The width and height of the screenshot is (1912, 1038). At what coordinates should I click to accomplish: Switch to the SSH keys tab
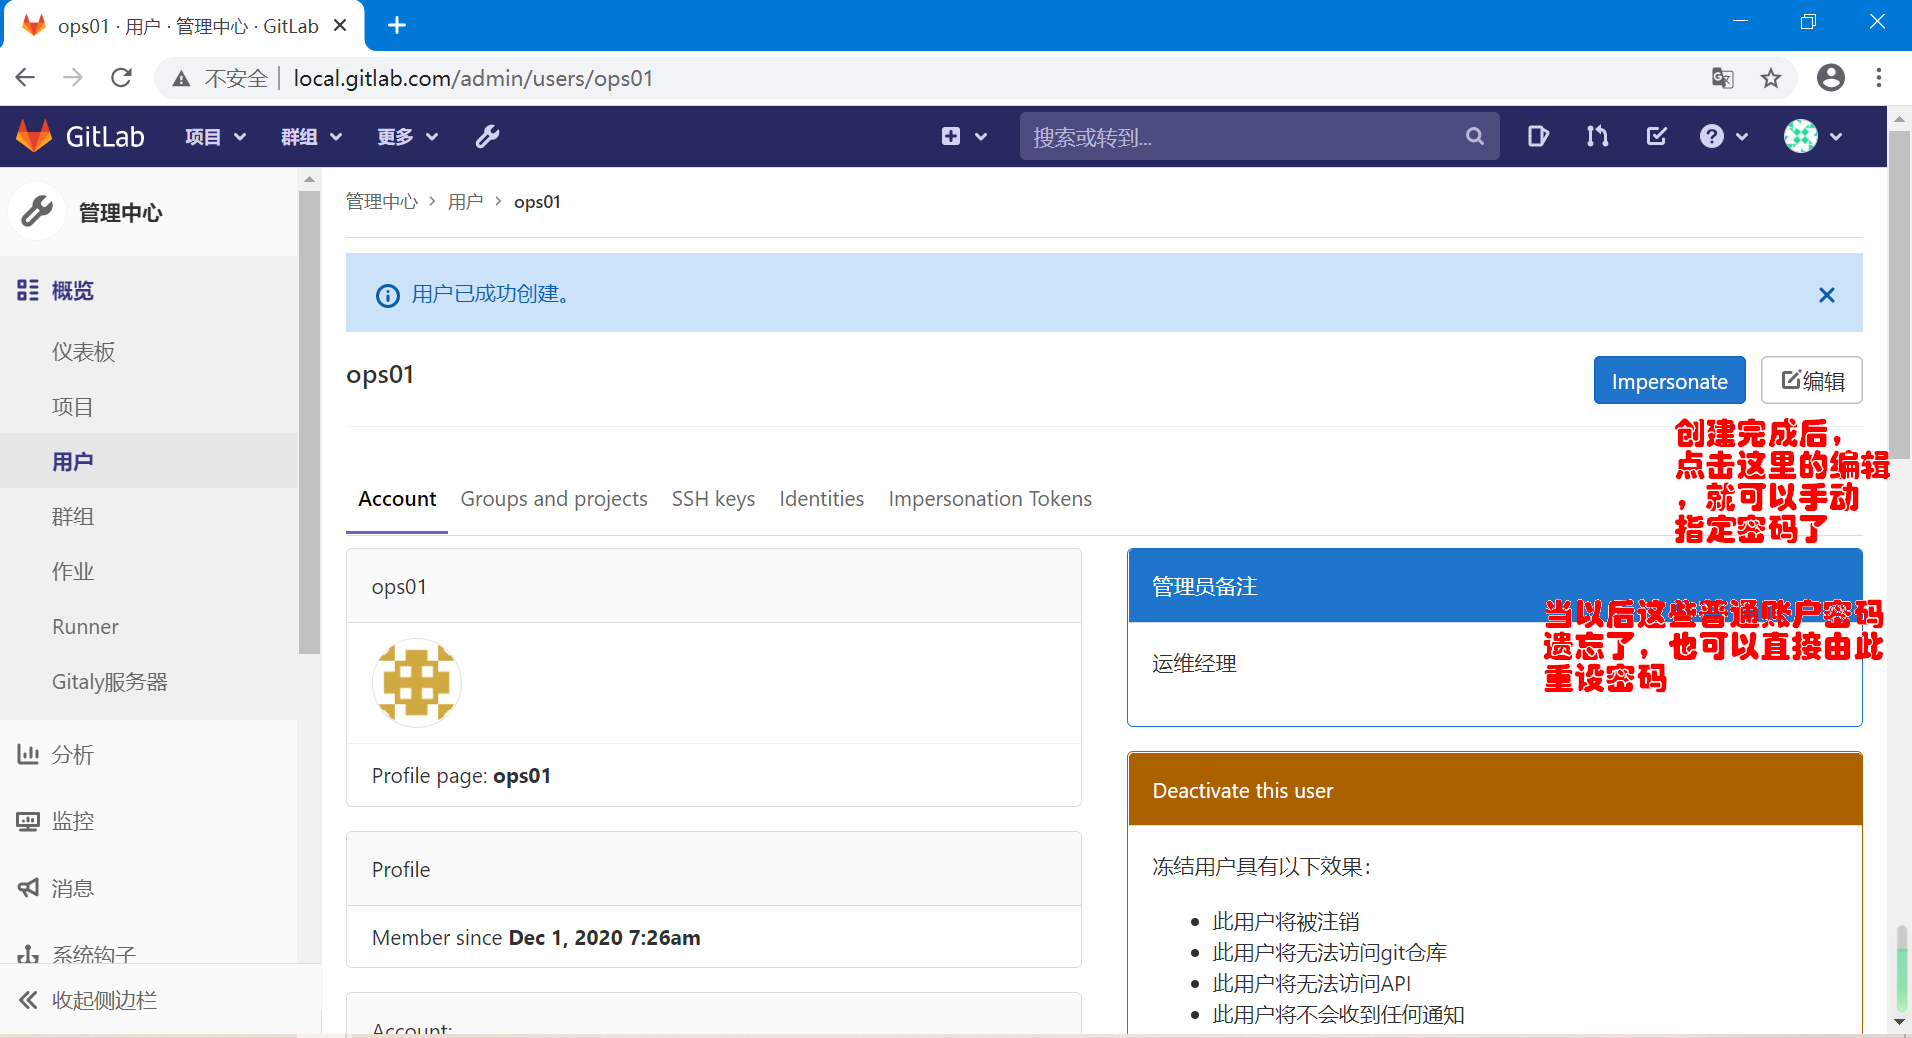point(713,498)
